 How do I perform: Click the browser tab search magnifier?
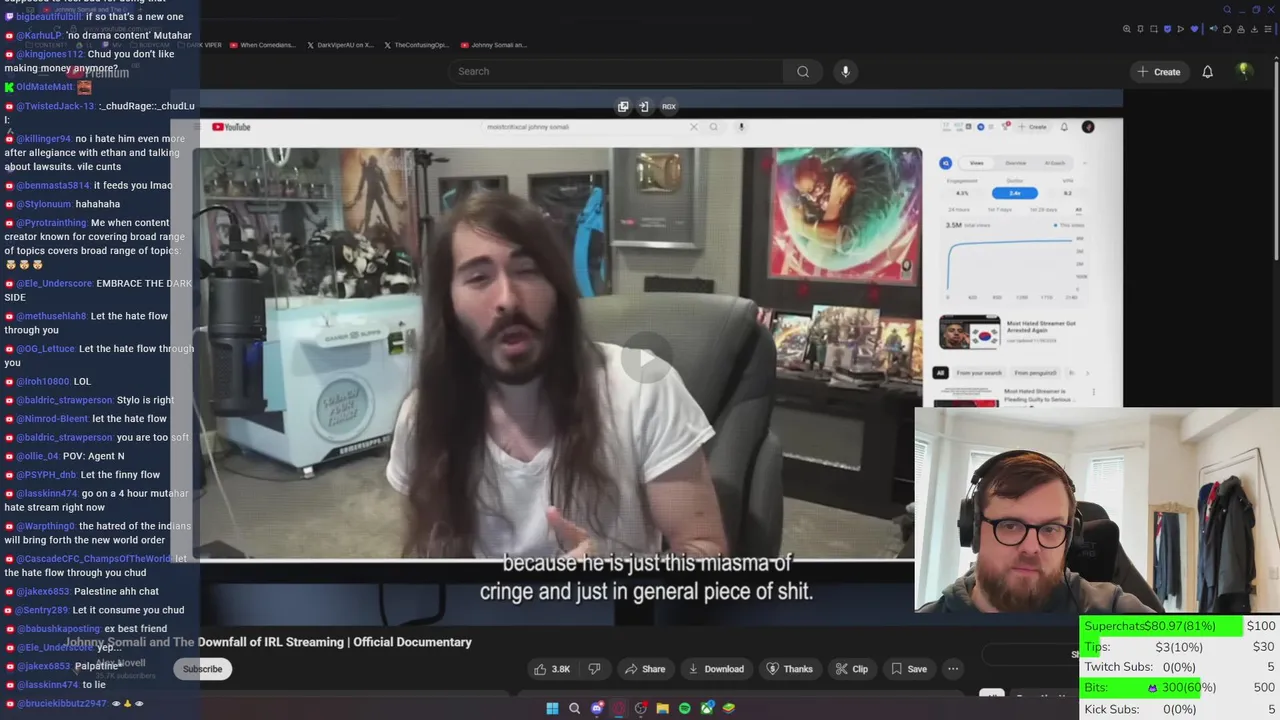coord(1227,10)
